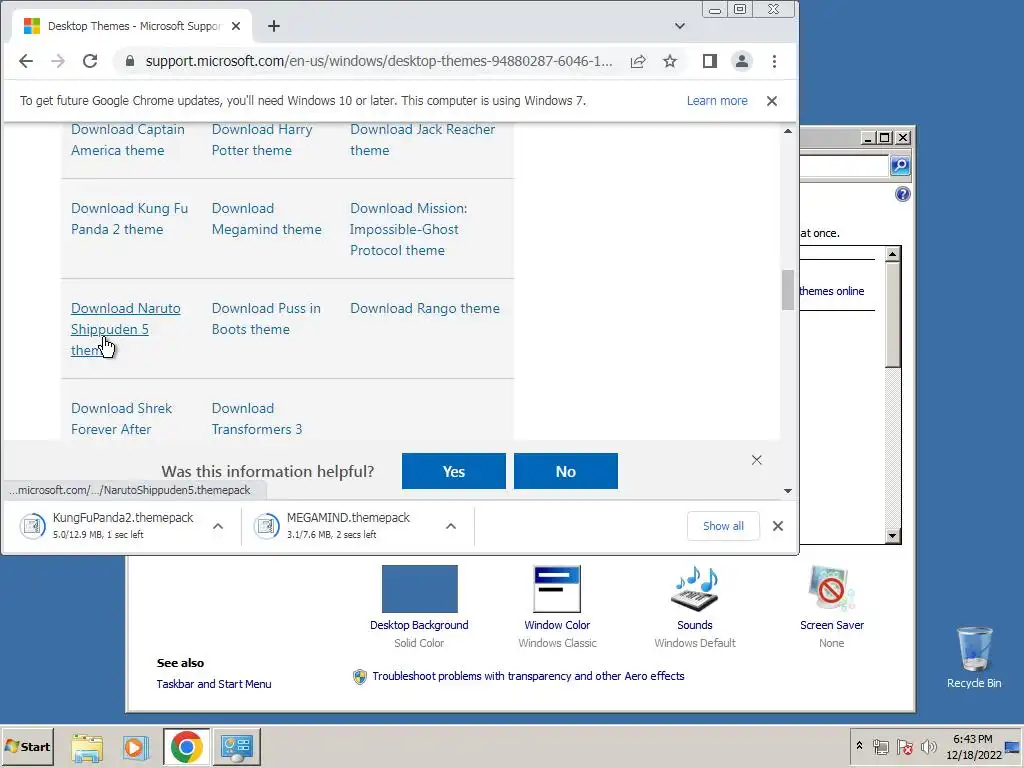Dismiss the Chrome update notice banner
Image resolution: width=1024 pixels, height=768 pixels.
772,101
